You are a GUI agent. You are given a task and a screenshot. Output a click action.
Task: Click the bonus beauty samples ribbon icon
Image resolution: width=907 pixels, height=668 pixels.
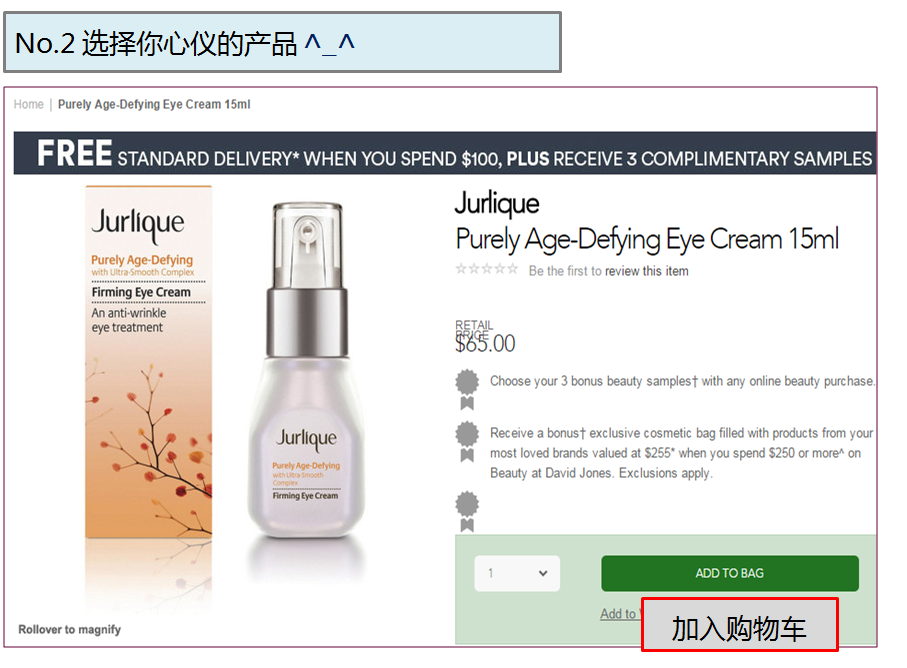coord(467,389)
